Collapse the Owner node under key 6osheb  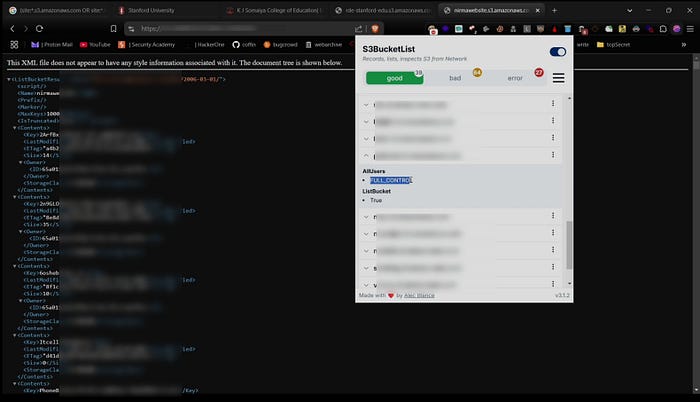point(21,301)
